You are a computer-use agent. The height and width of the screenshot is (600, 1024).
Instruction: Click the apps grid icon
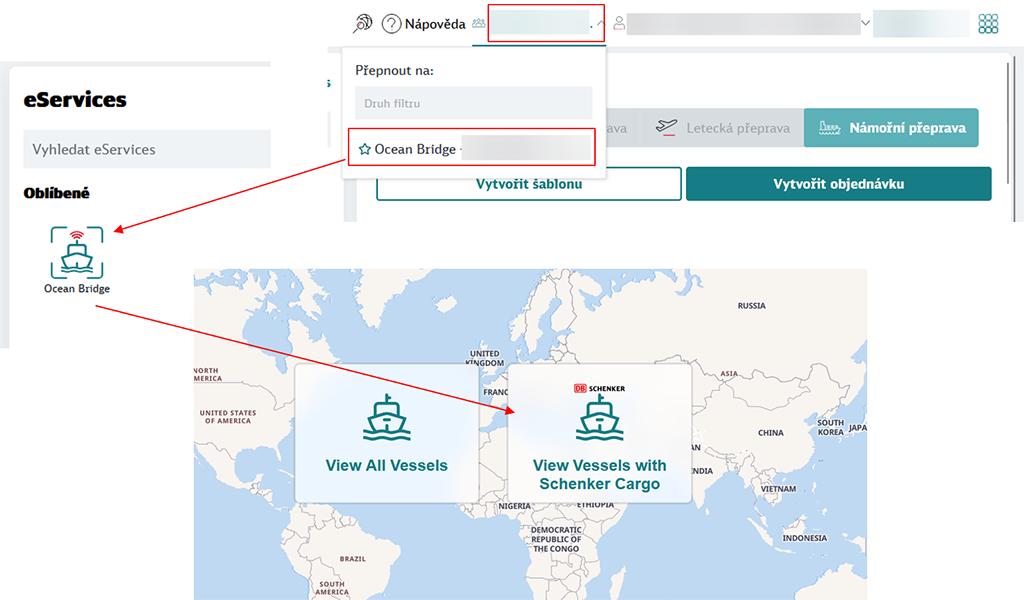[988, 24]
